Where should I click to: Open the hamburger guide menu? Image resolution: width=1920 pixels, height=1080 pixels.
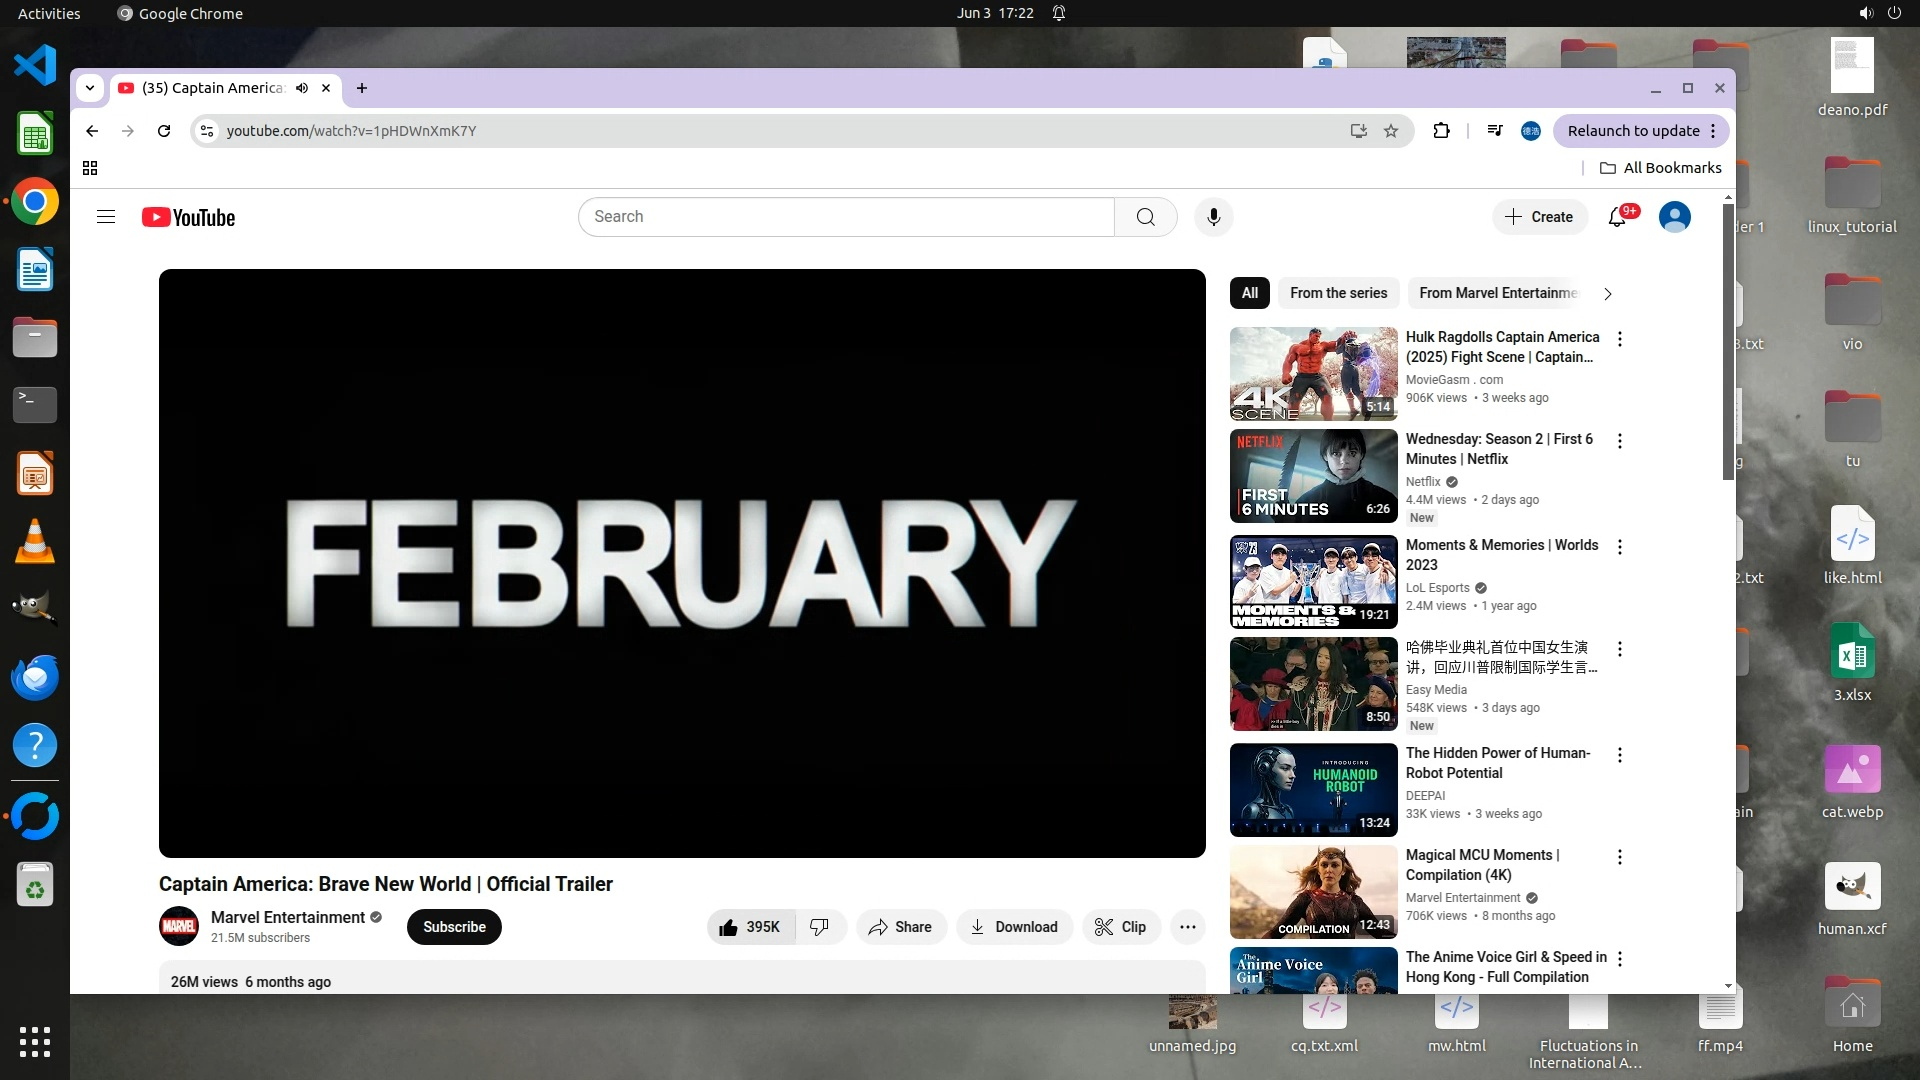coord(106,217)
